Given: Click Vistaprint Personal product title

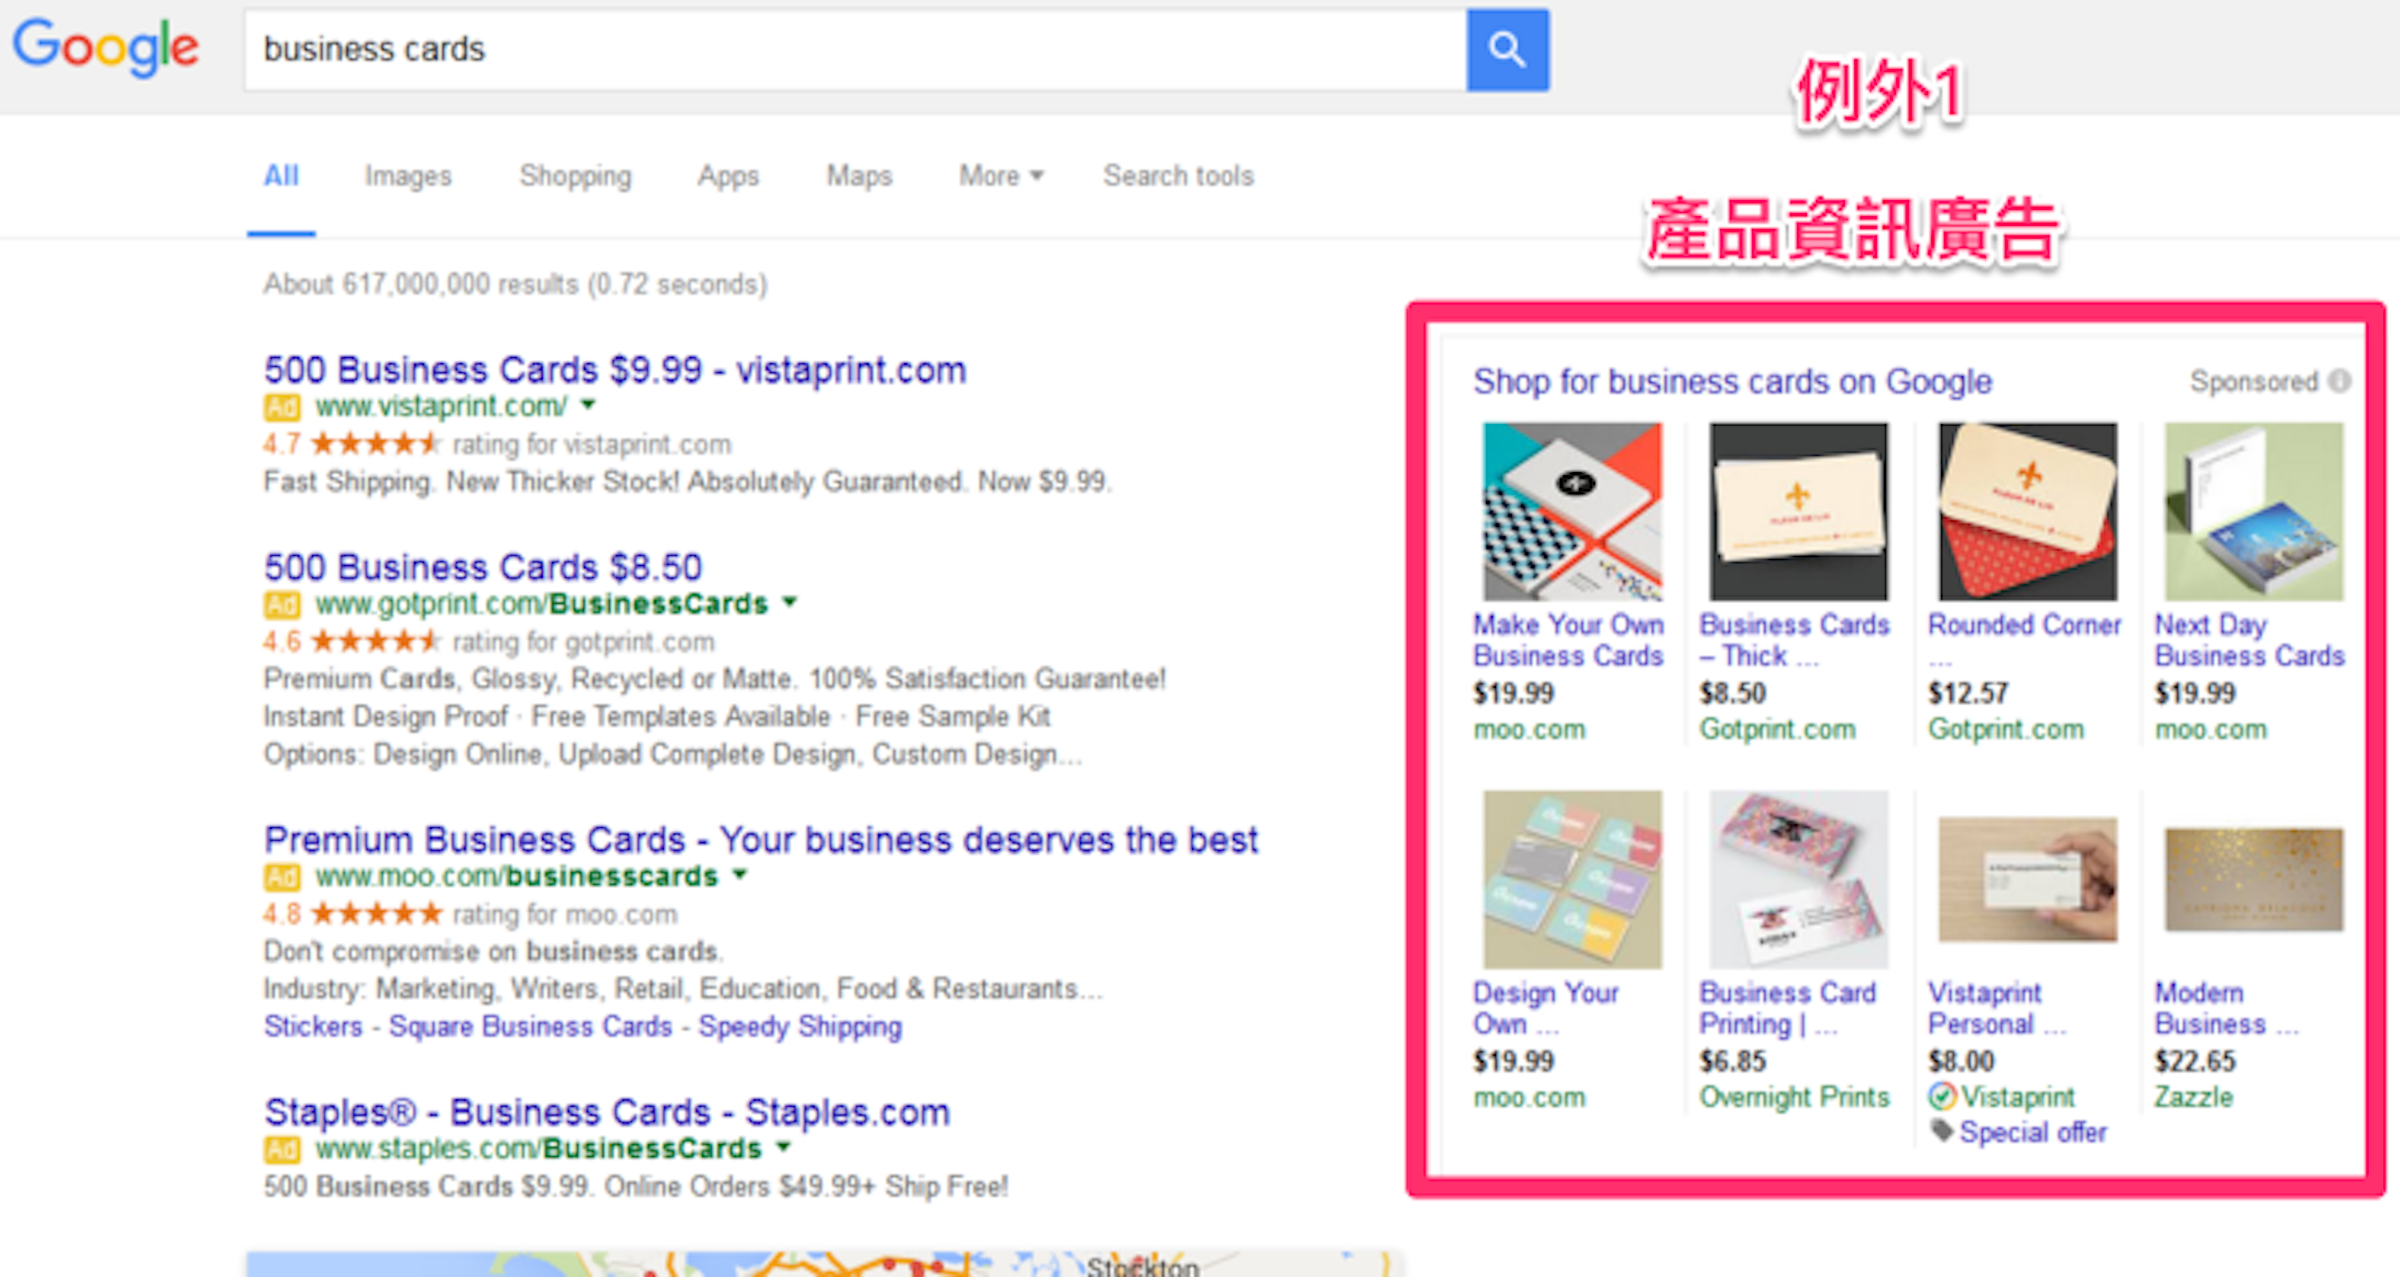Looking at the screenshot, I should [x=1997, y=1008].
